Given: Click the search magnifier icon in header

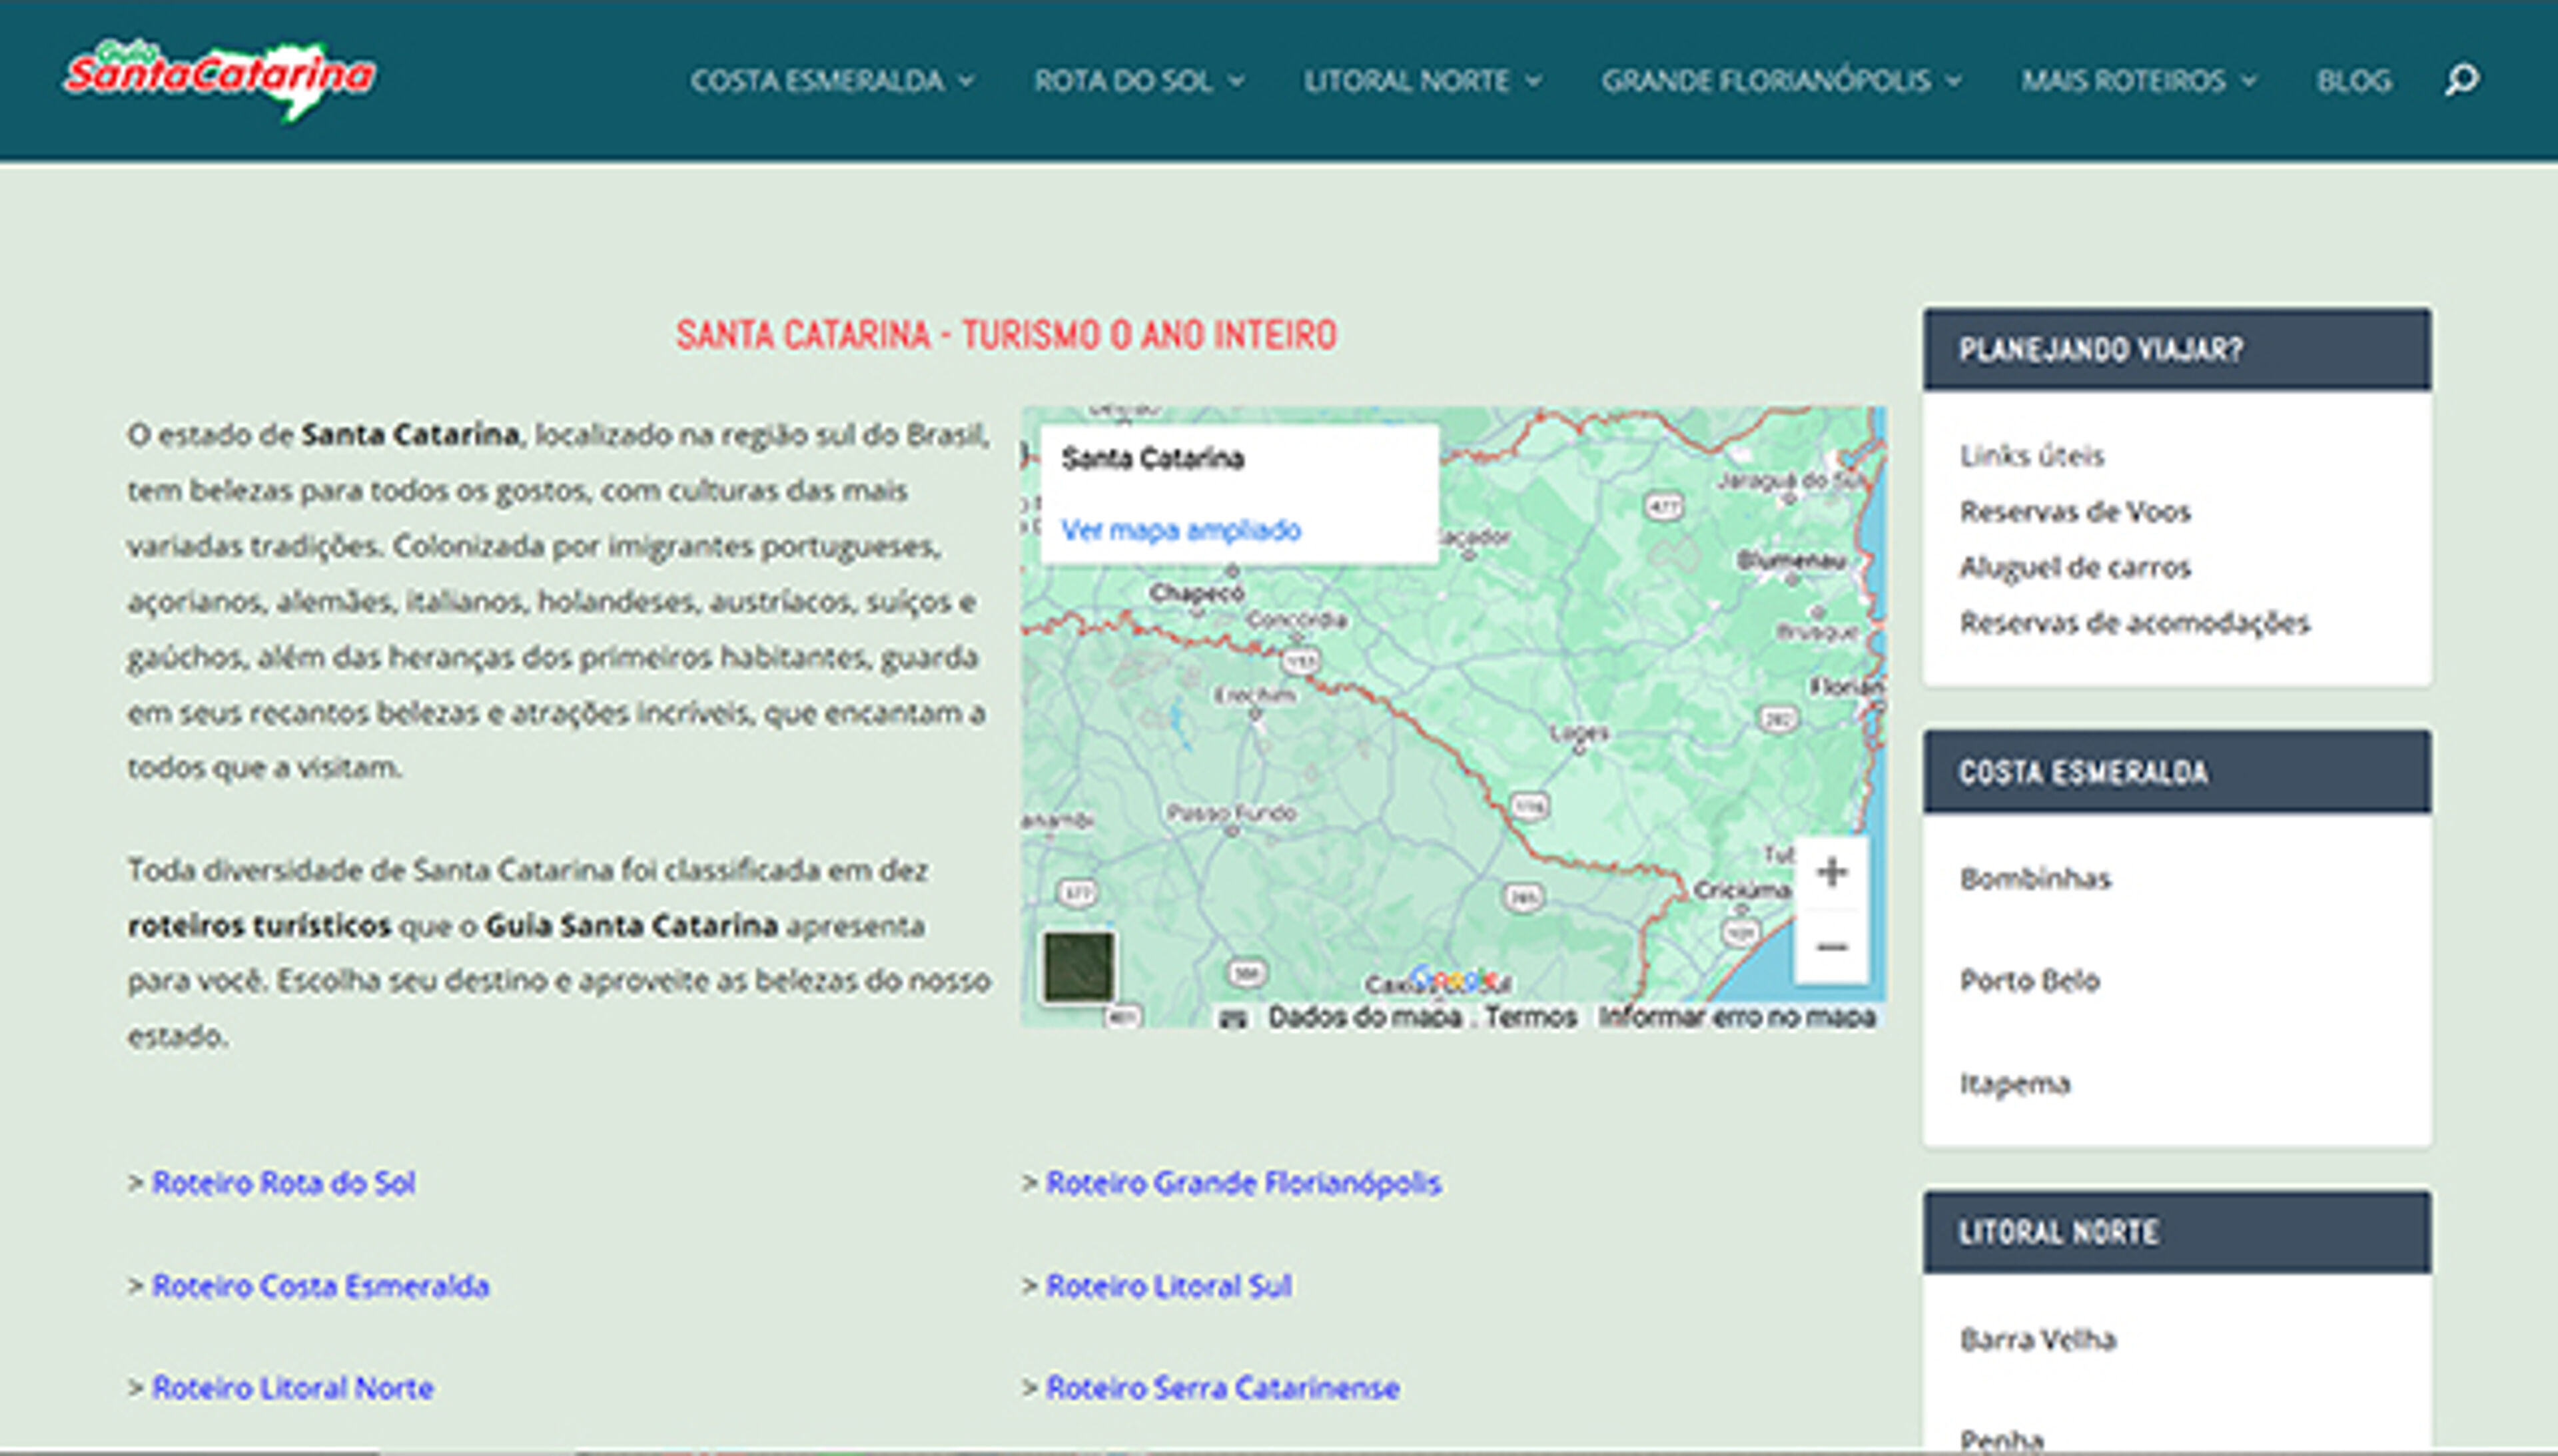Looking at the screenshot, I should (x=2461, y=80).
